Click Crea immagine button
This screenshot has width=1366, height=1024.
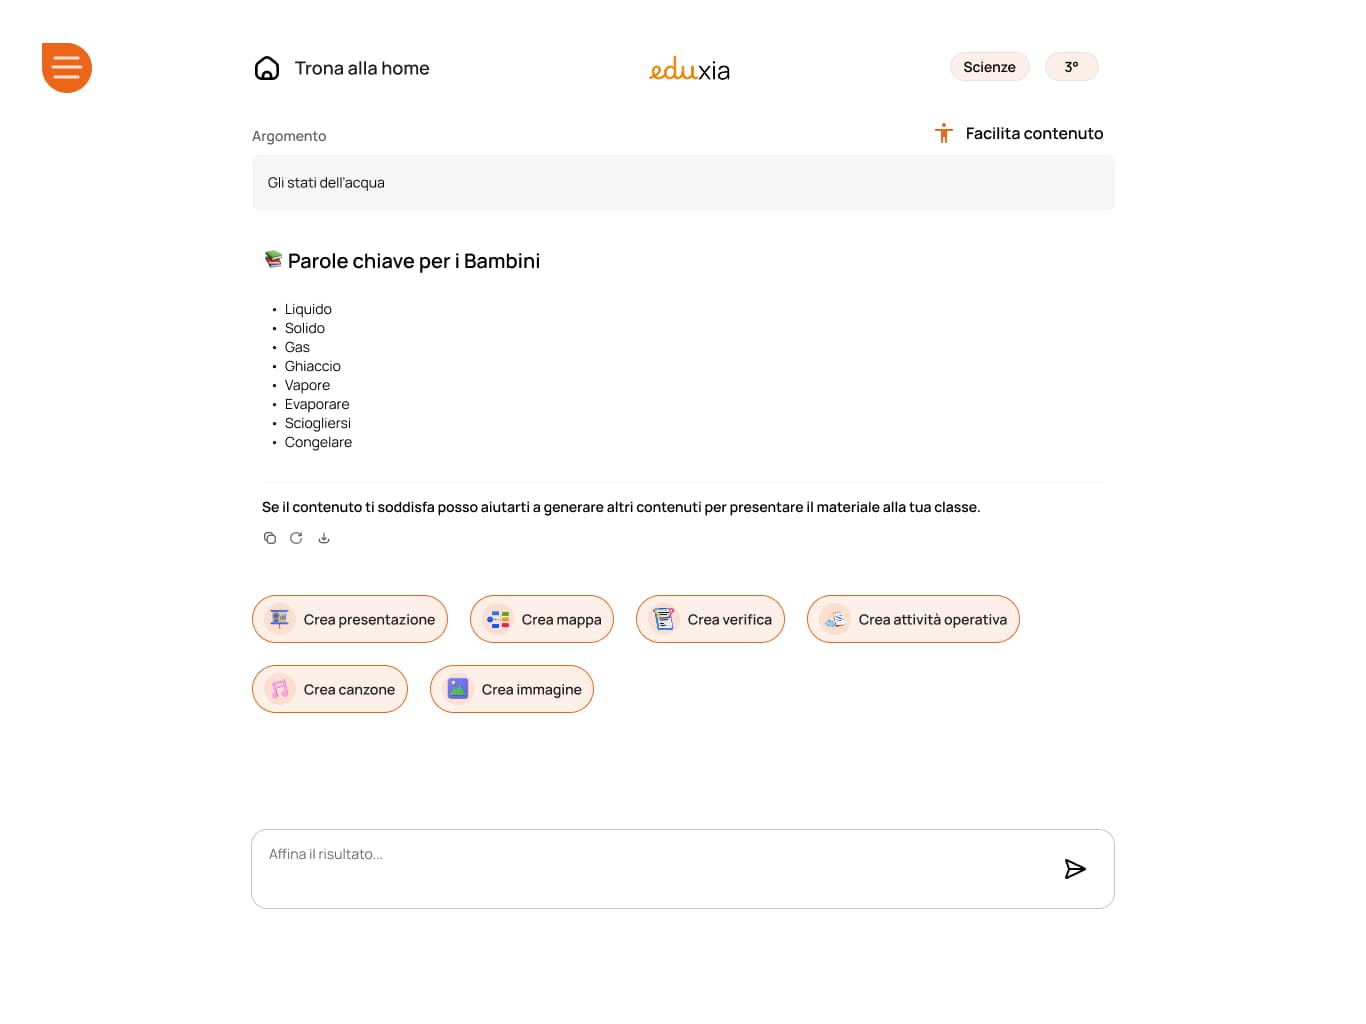point(512,690)
